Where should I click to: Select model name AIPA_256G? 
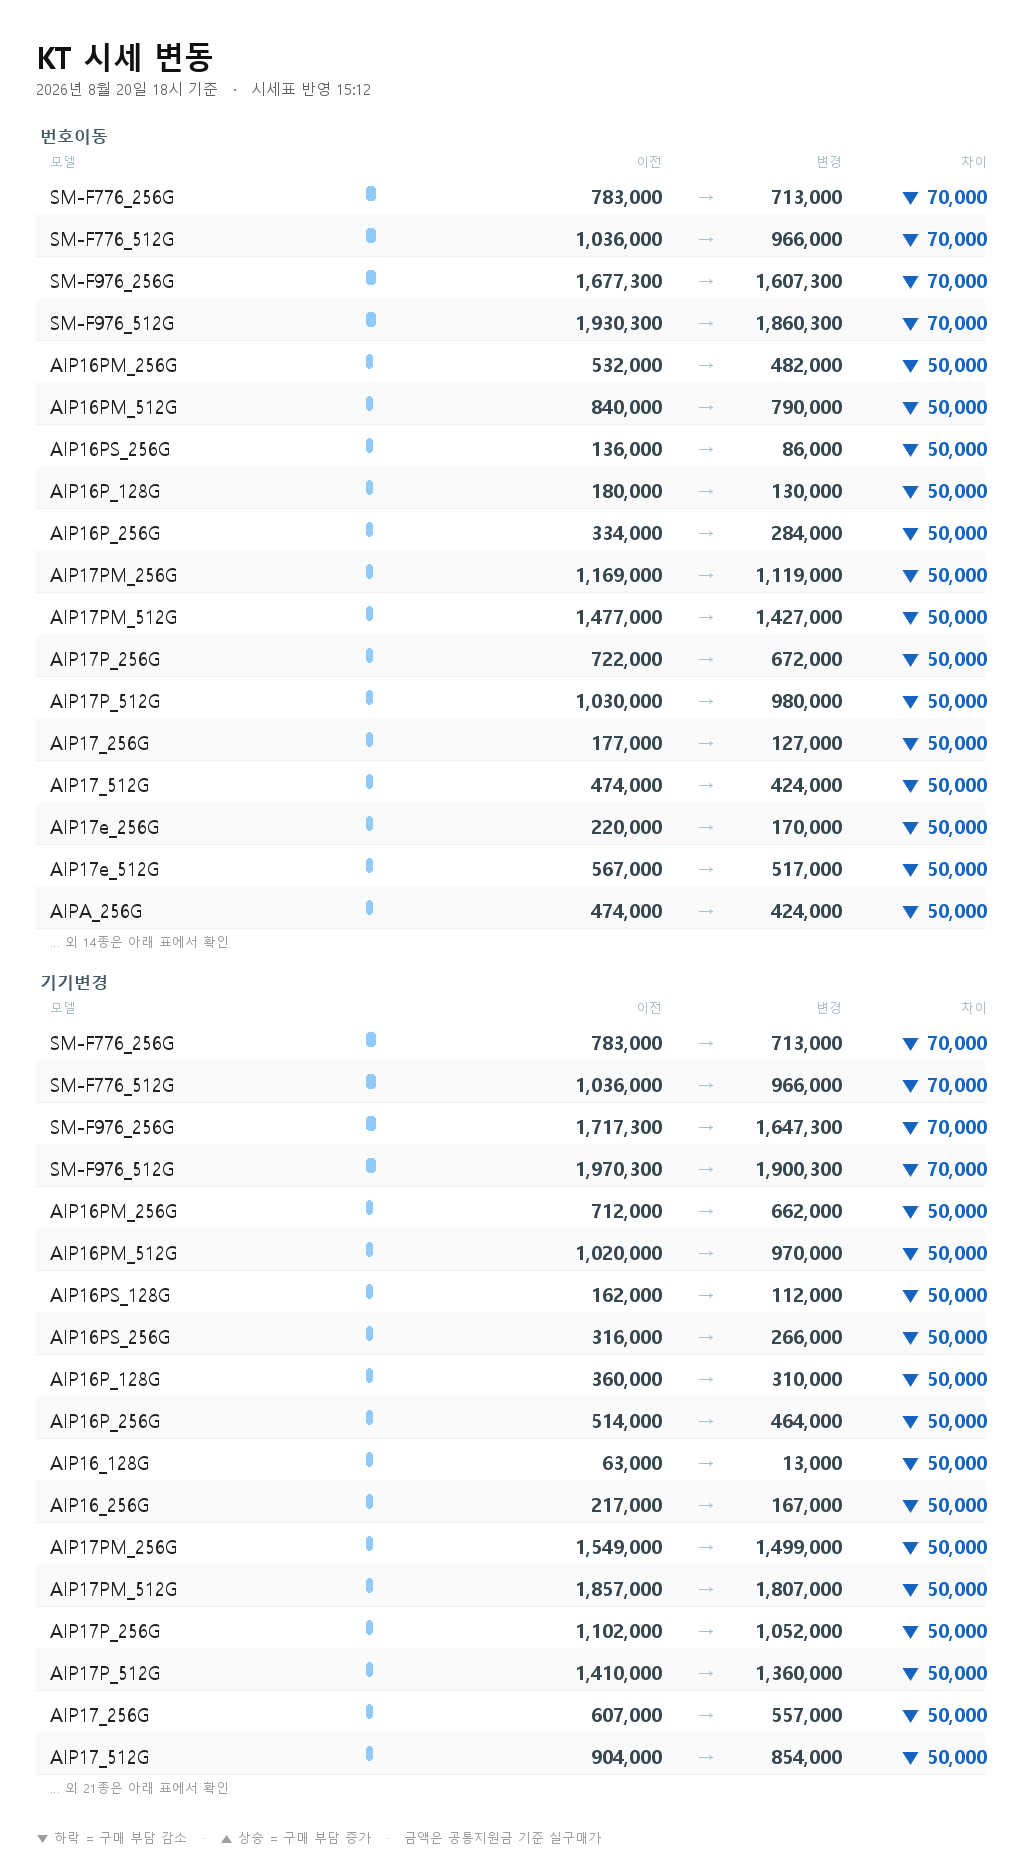pyautogui.click(x=96, y=912)
